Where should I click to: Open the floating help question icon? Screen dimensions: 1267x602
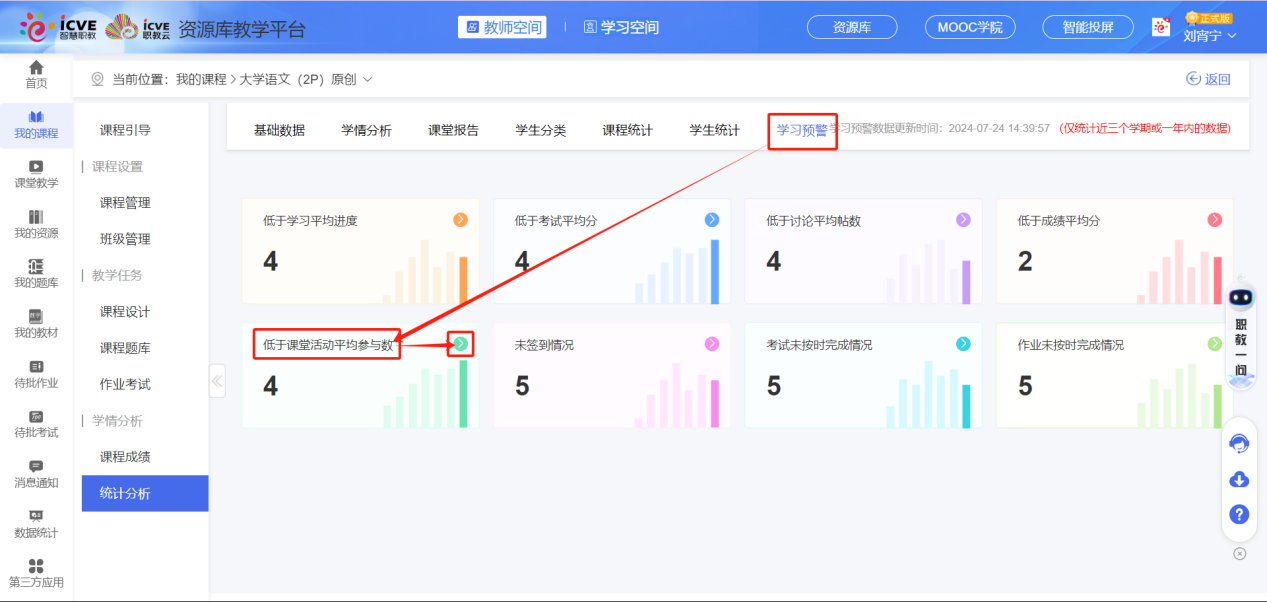(1238, 514)
